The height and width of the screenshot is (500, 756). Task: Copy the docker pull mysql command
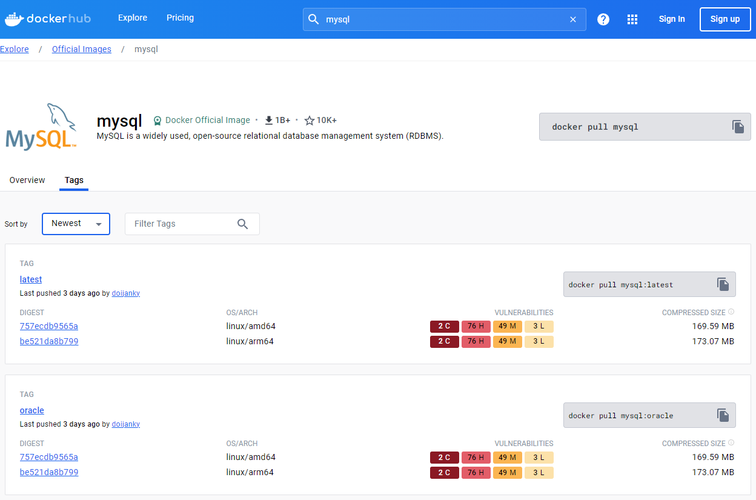pos(738,127)
